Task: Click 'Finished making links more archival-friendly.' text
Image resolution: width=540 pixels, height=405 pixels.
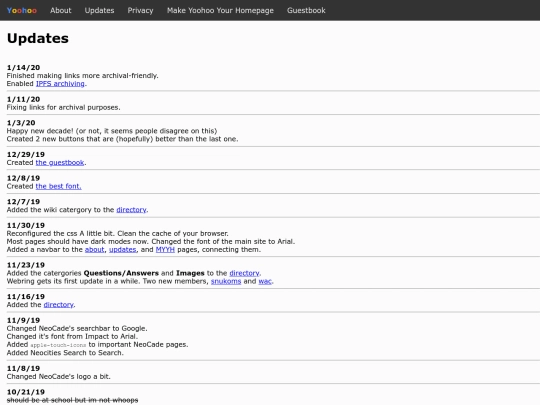Action: [83, 76]
